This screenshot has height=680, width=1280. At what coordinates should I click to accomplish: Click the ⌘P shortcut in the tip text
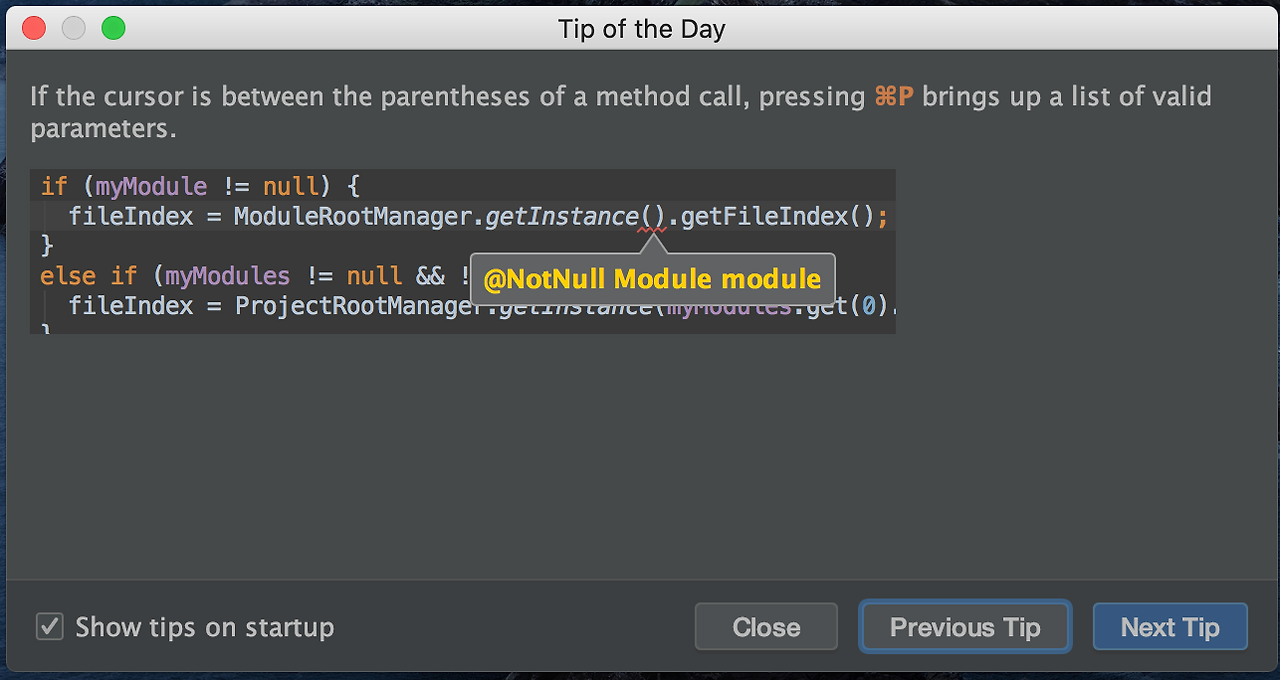pyautogui.click(x=893, y=97)
